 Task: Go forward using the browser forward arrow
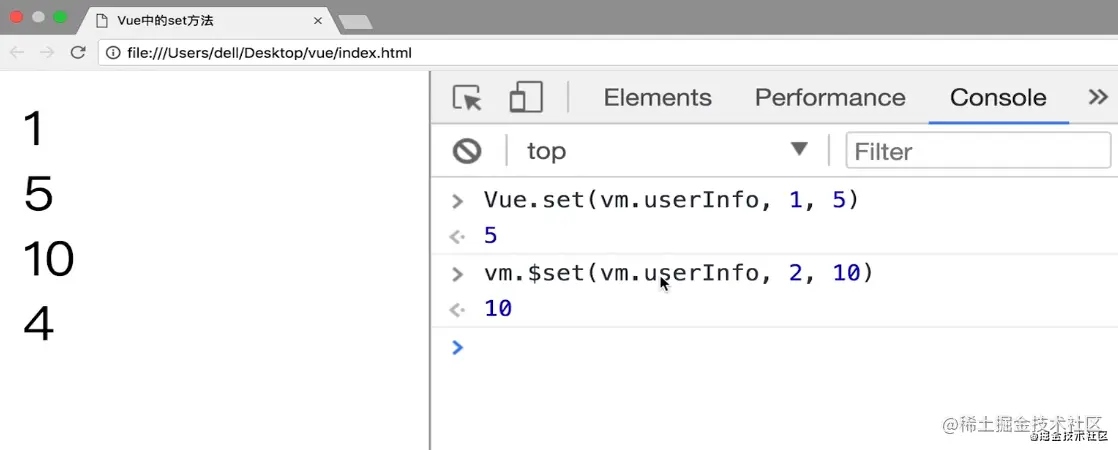[x=46, y=53]
